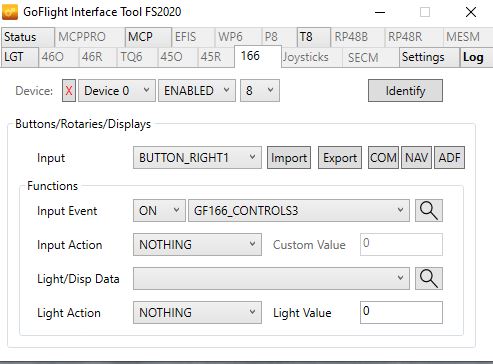Click the Identify button
The height and width of the screenshot is (364, 493).
point(405,91)
